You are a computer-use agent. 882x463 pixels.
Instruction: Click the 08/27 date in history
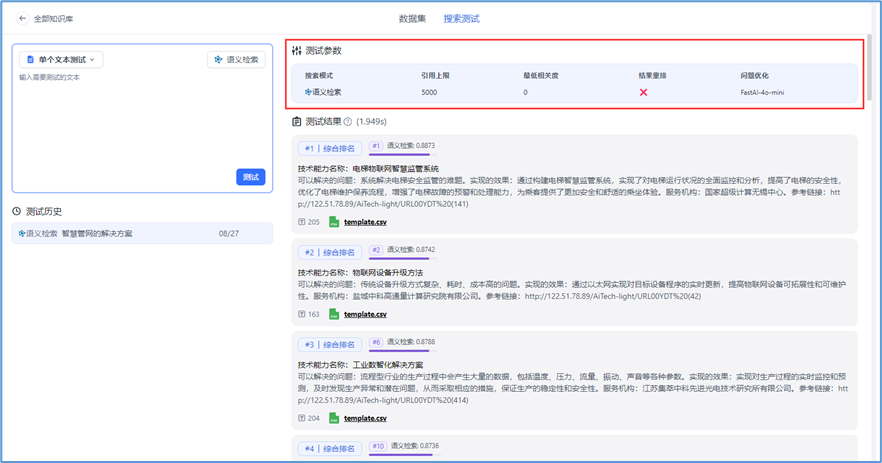(x=228, y=233)
